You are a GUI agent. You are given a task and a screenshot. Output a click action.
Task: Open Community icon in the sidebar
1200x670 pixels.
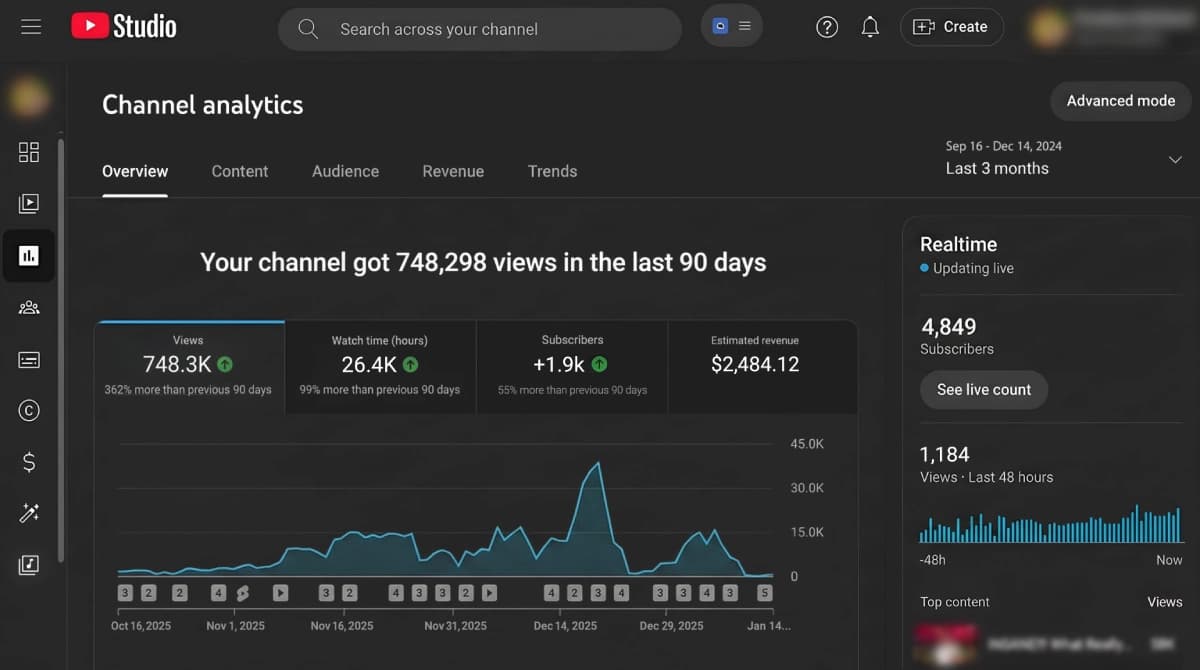coord(29,308)
